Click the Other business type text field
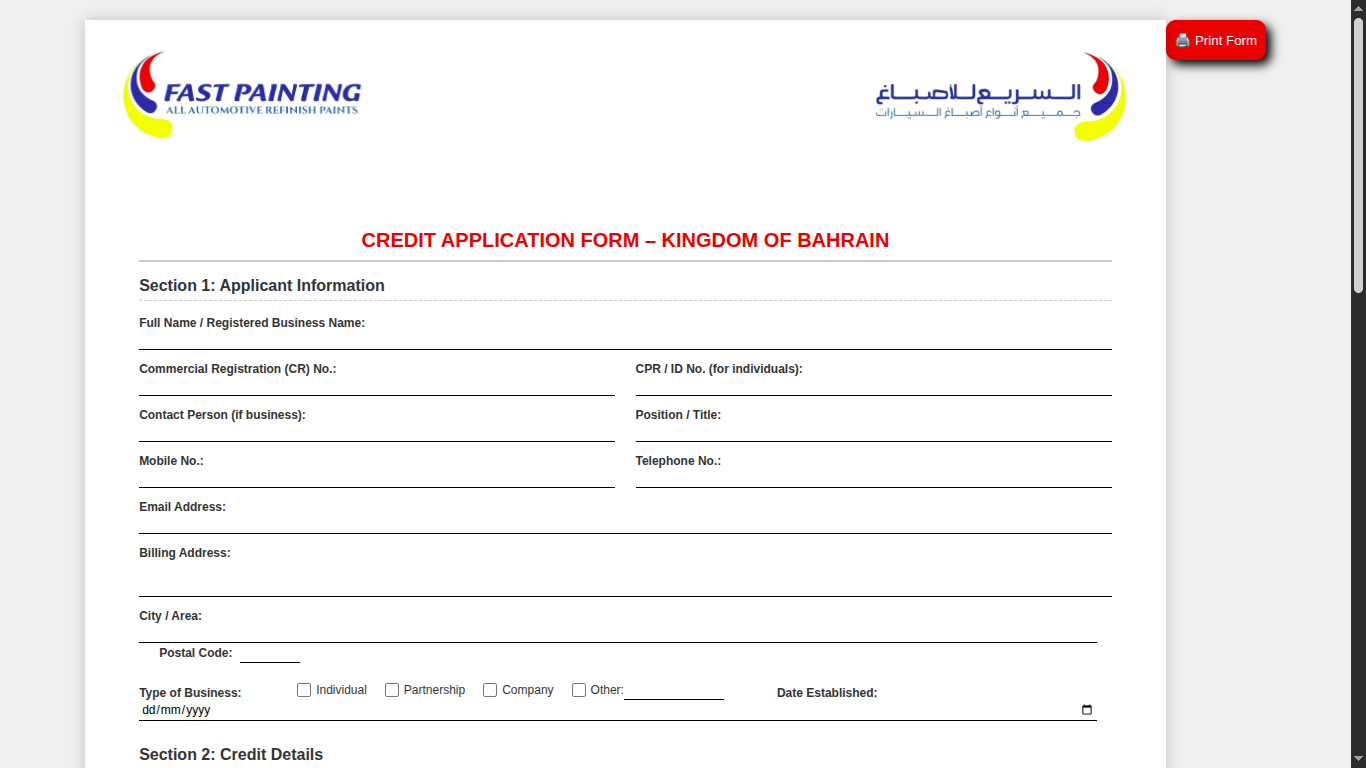 click(x=673, y=691)
